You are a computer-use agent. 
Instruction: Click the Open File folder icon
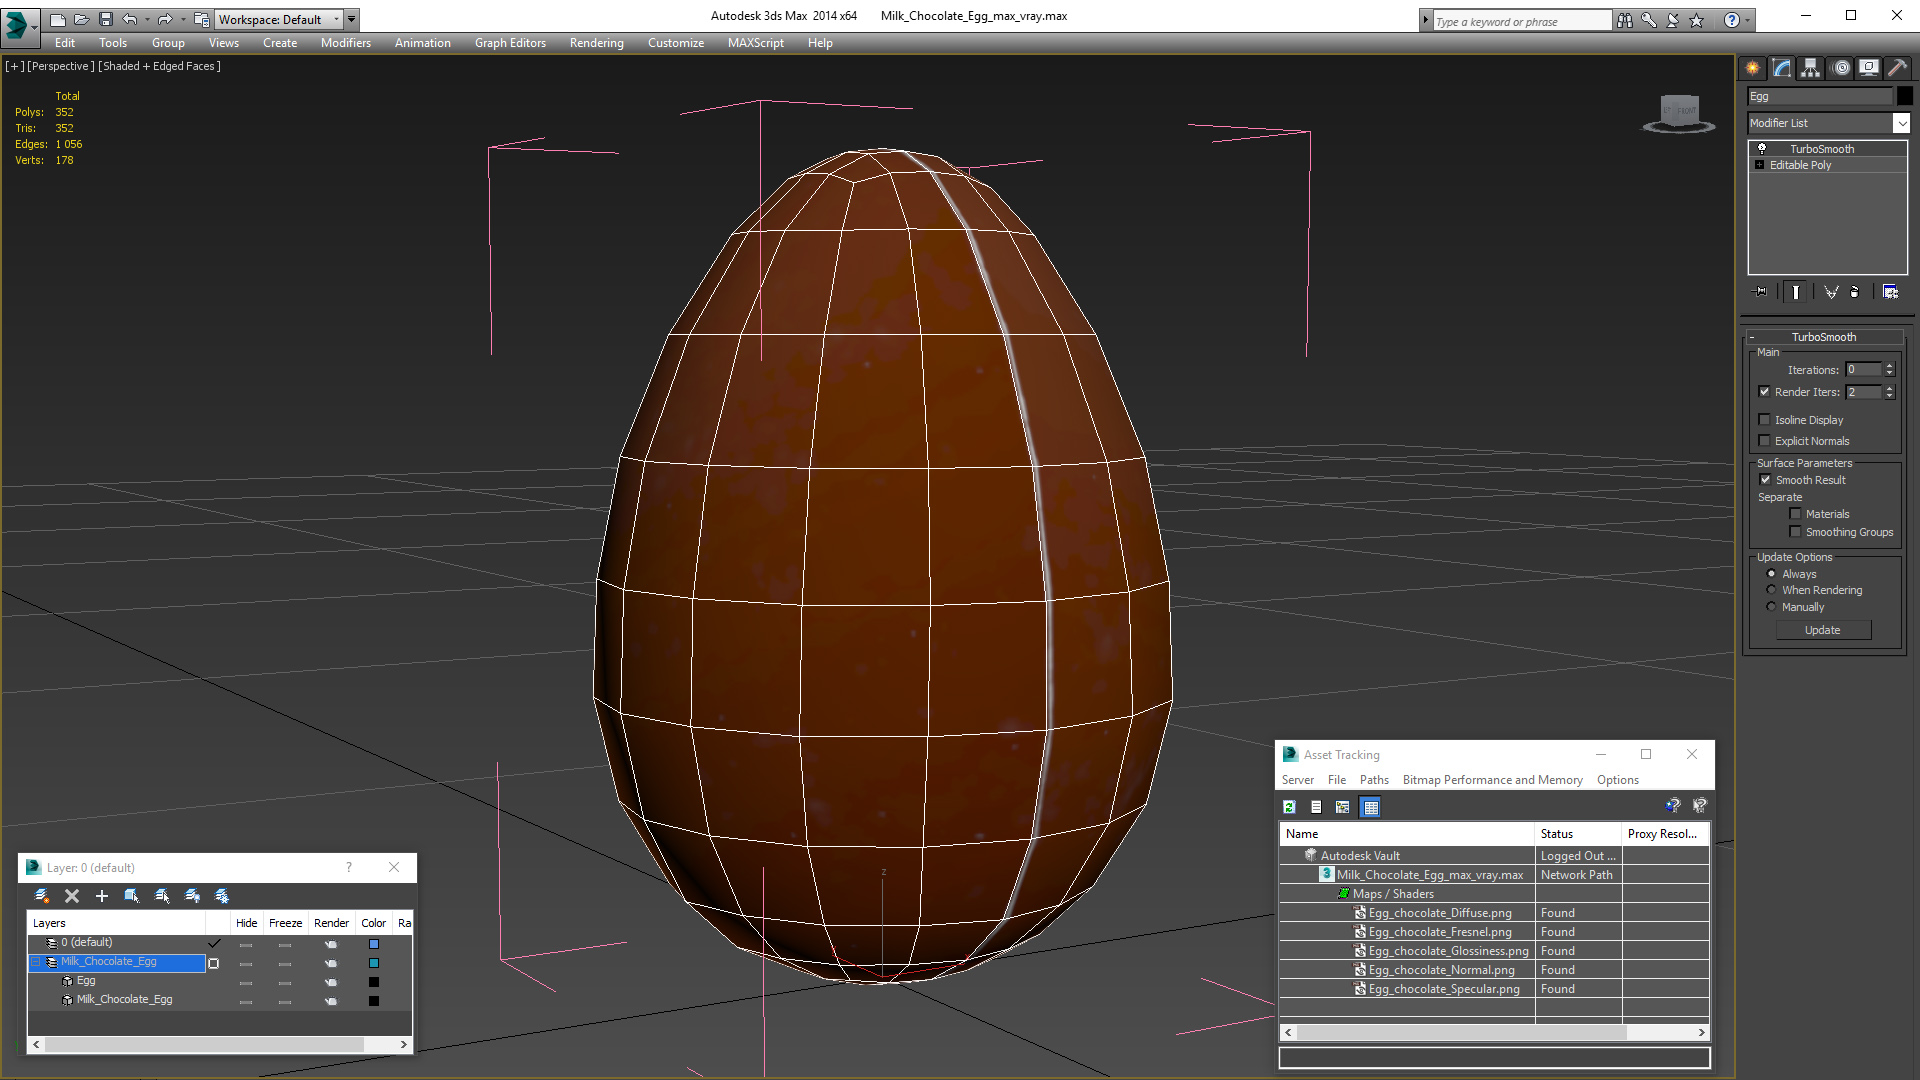click(x=81, y=19)
